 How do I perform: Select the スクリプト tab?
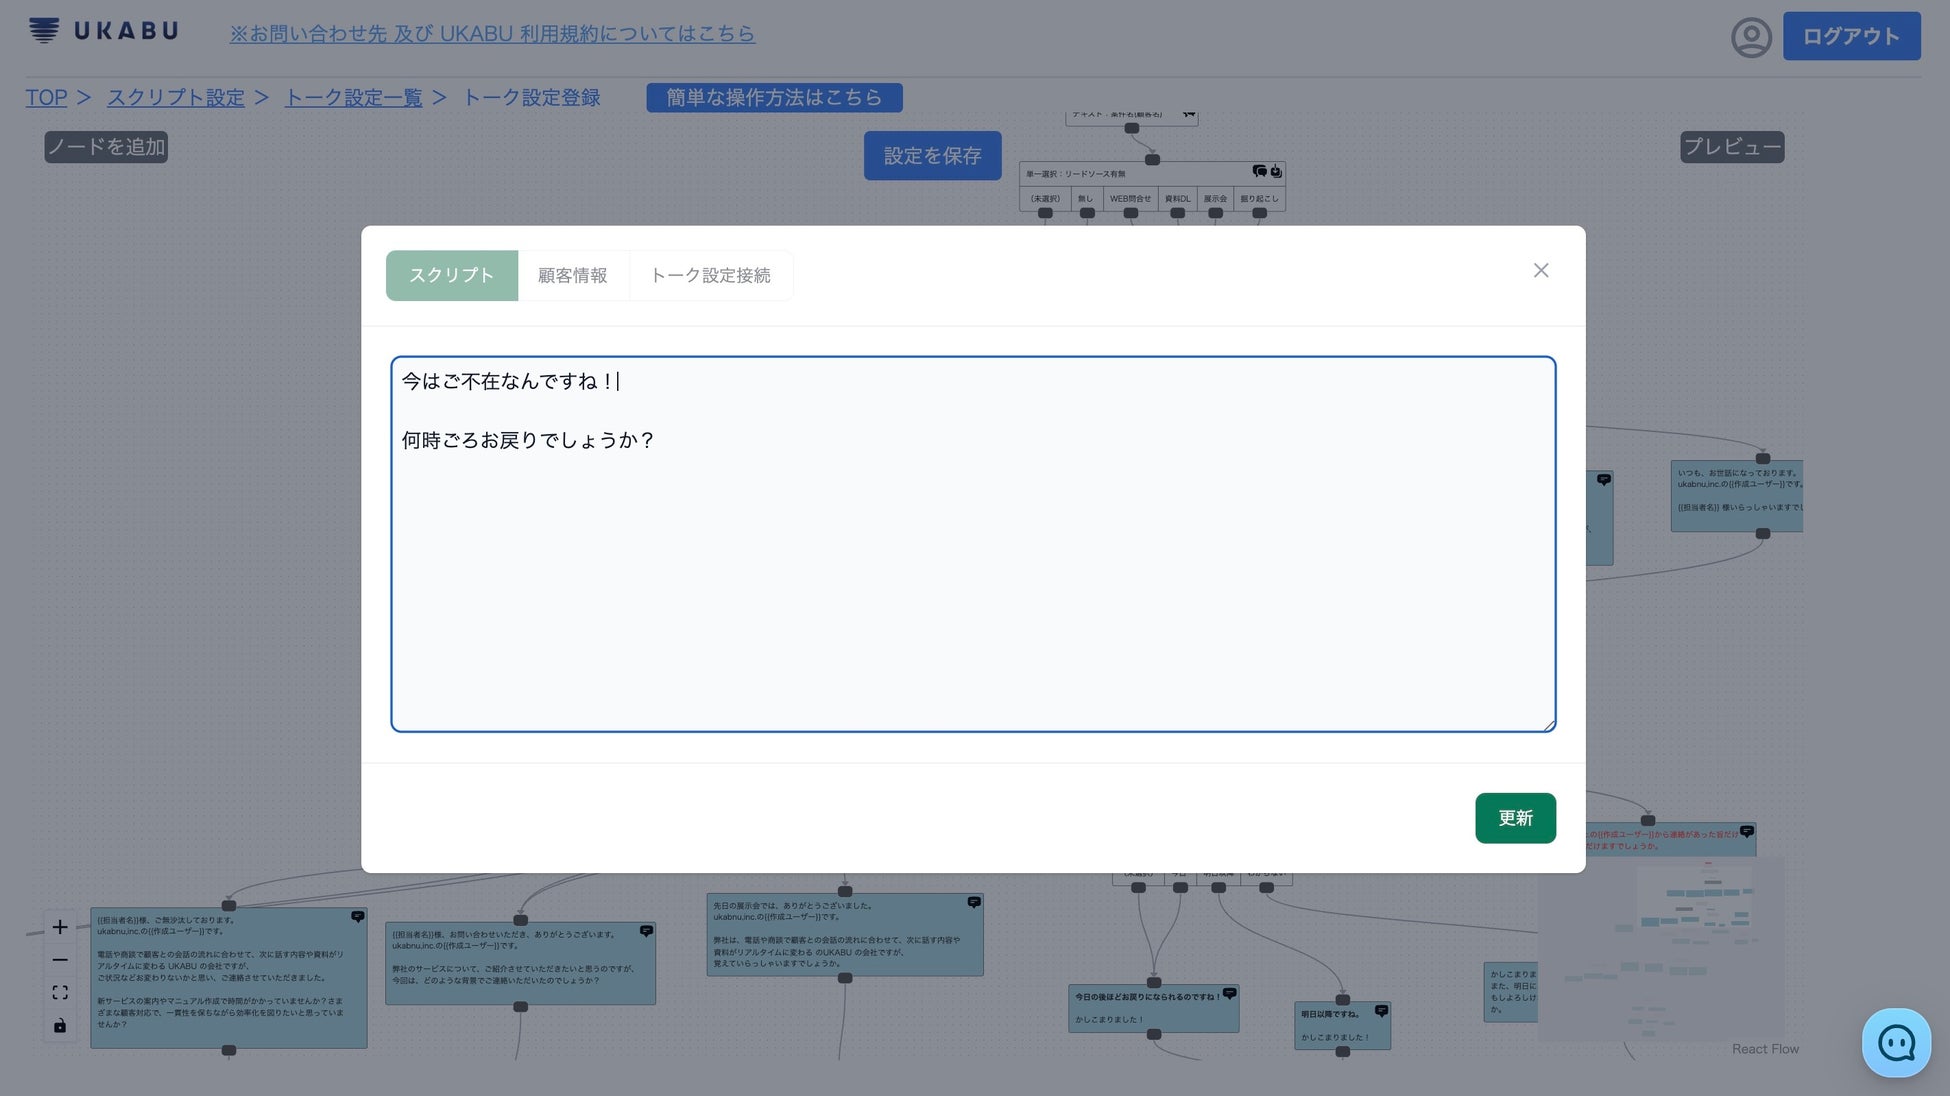(x=451, y=275)
